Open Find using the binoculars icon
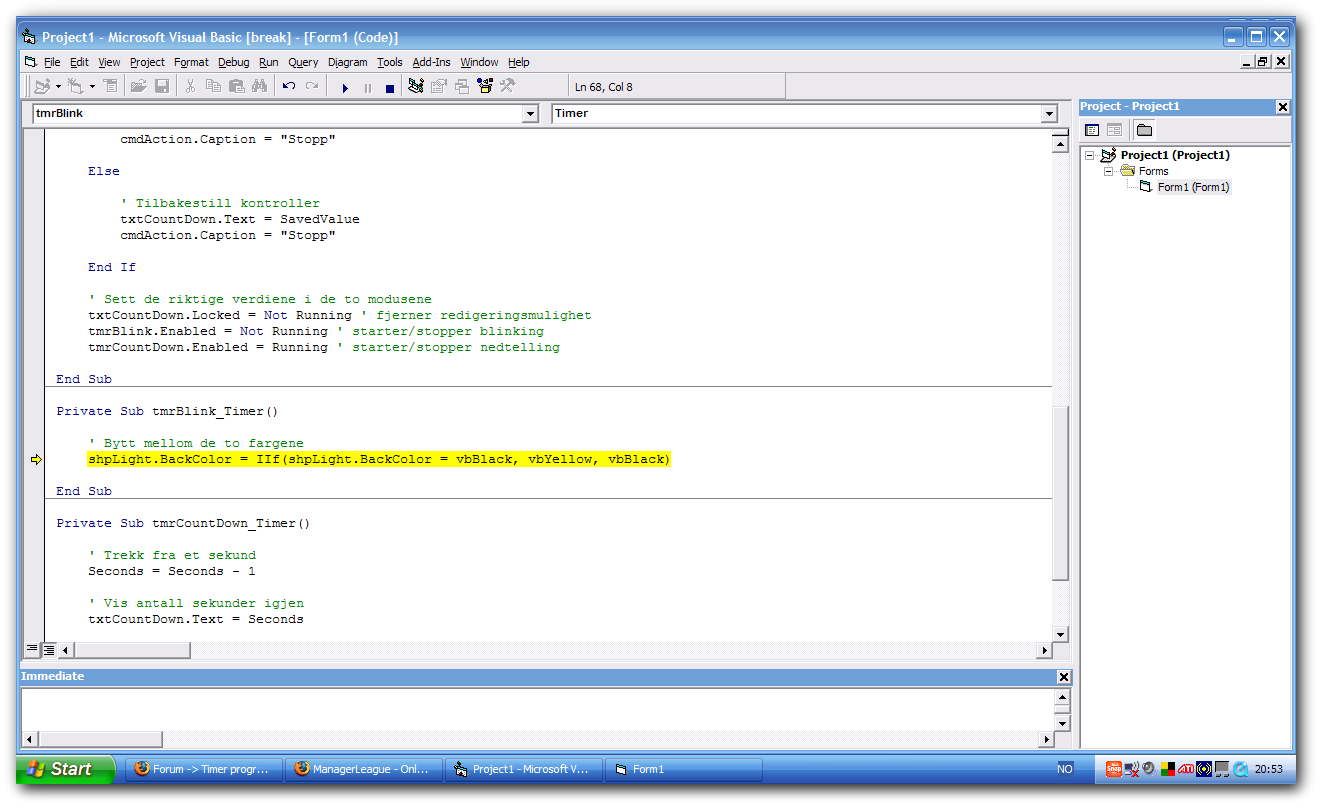This screenshot has width=1320, height=808. pyautogui.click(x=260, y=87)
